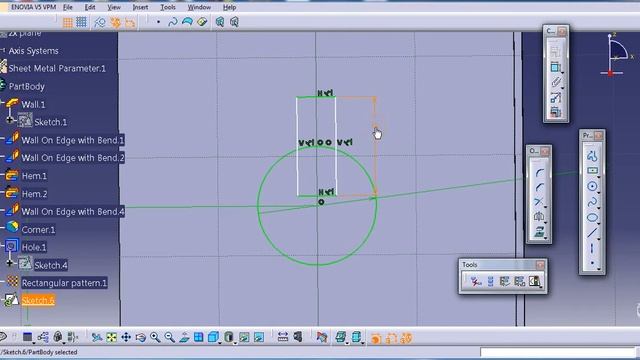Click the Zoom In magnifier icon

tap(155, 337)
